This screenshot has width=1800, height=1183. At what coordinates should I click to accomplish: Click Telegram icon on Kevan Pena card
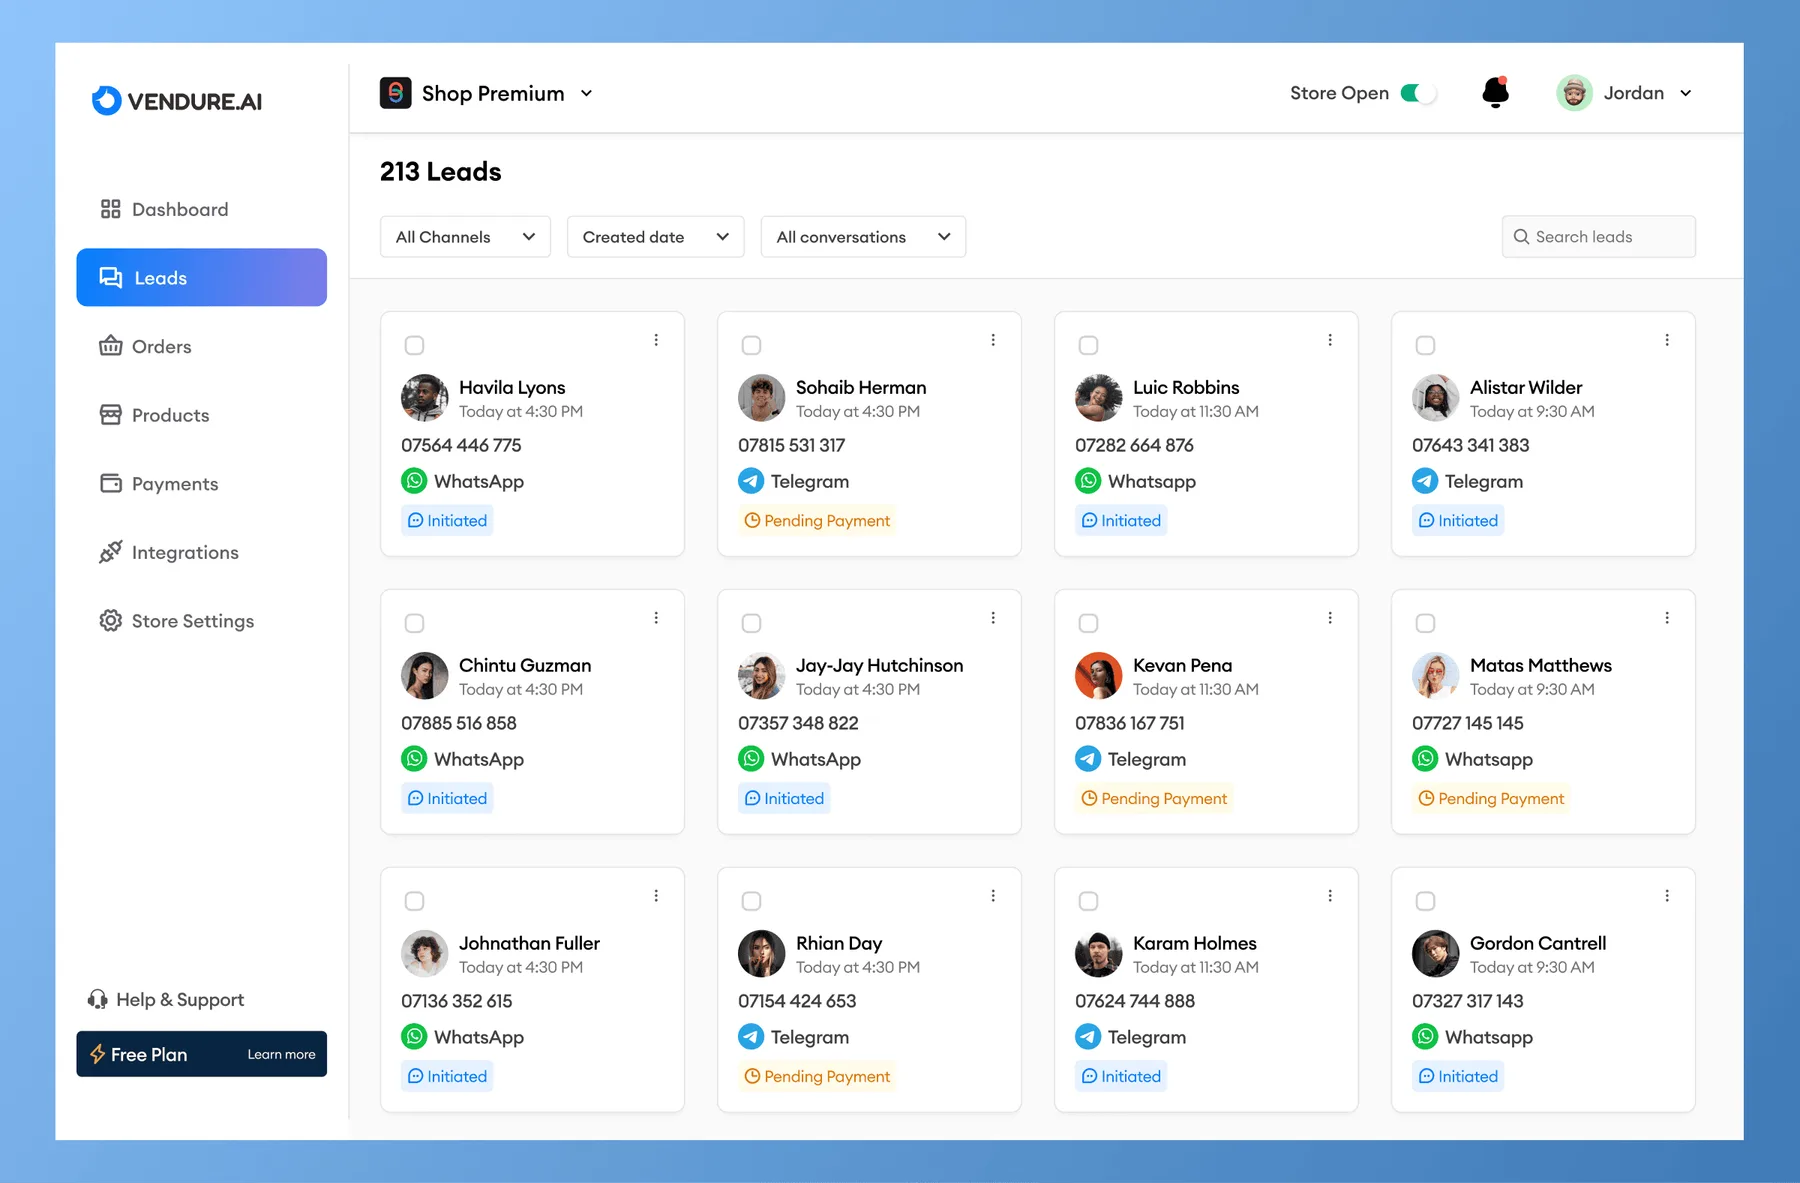point(1088,759)
